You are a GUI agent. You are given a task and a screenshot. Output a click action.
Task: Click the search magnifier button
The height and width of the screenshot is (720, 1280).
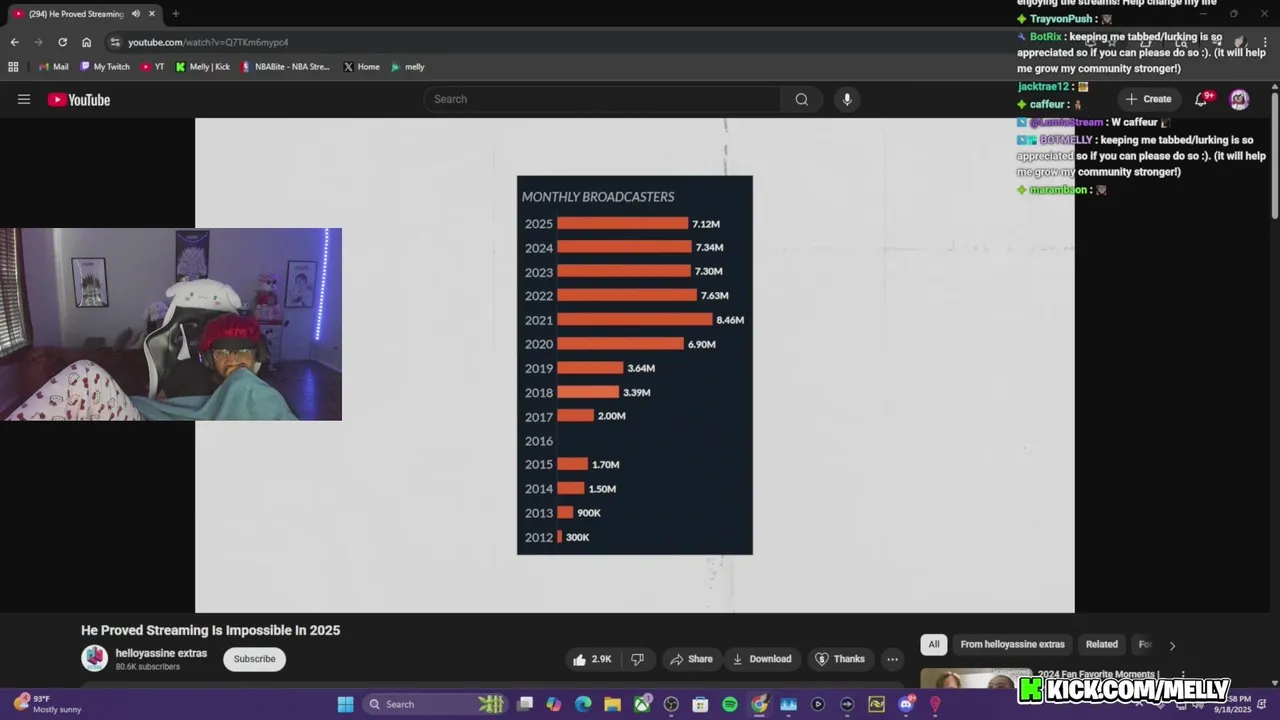click(x=801, y=99)
